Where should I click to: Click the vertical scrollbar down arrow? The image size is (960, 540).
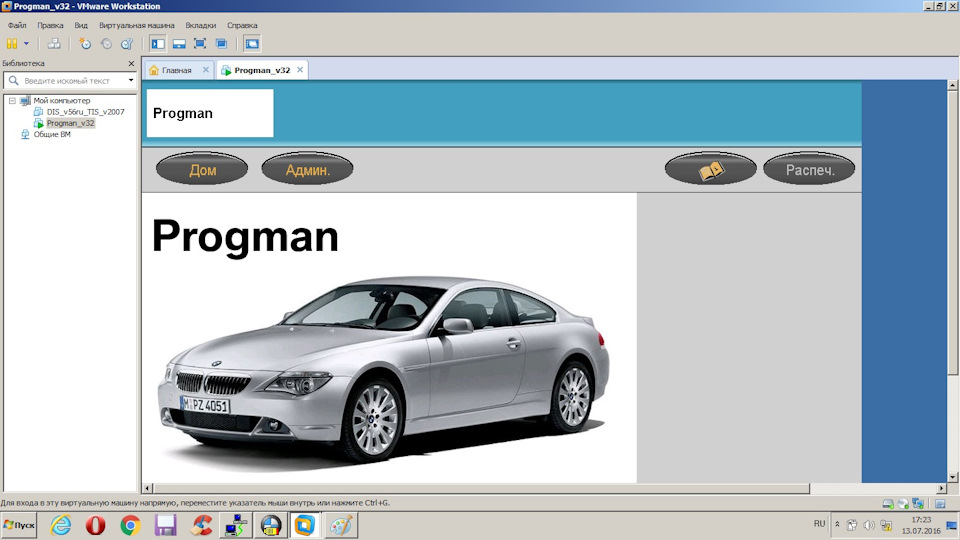953,477
